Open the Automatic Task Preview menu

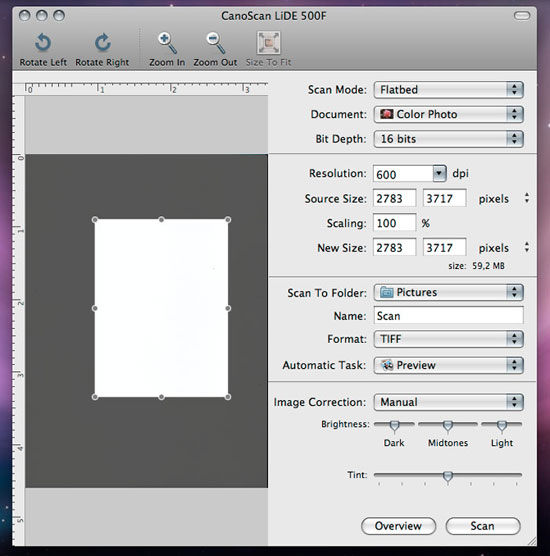[449, 365]
